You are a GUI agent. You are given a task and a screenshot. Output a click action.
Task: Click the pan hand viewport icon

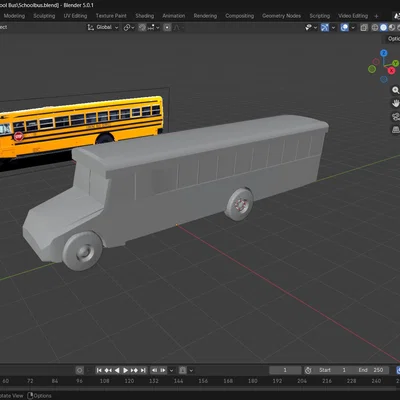pyautogui.click(x=395, y=103)
